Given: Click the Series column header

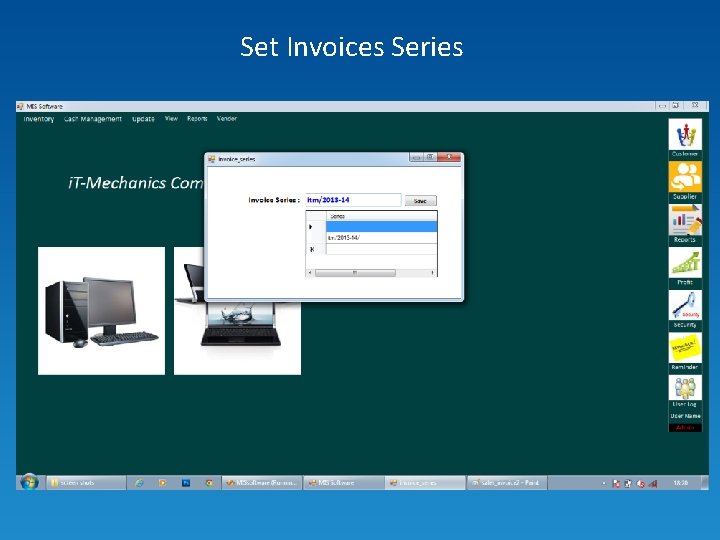Looking at the screenshot, I should pyautogui.click(x=382, y=216).
